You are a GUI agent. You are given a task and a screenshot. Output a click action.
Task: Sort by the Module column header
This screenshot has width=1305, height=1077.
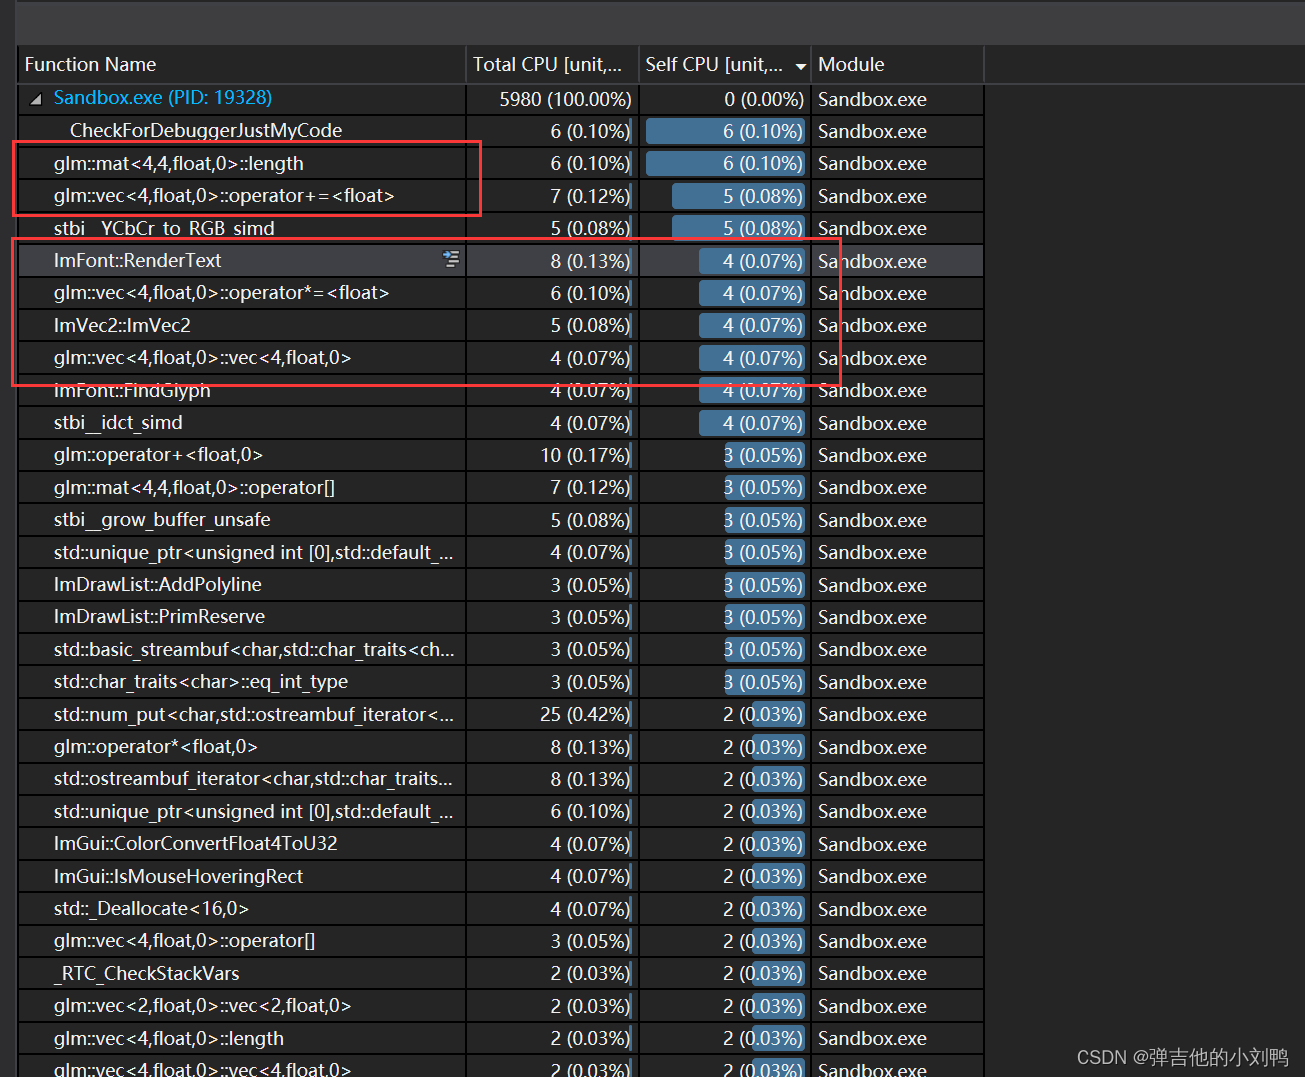(x=897, y=64)
